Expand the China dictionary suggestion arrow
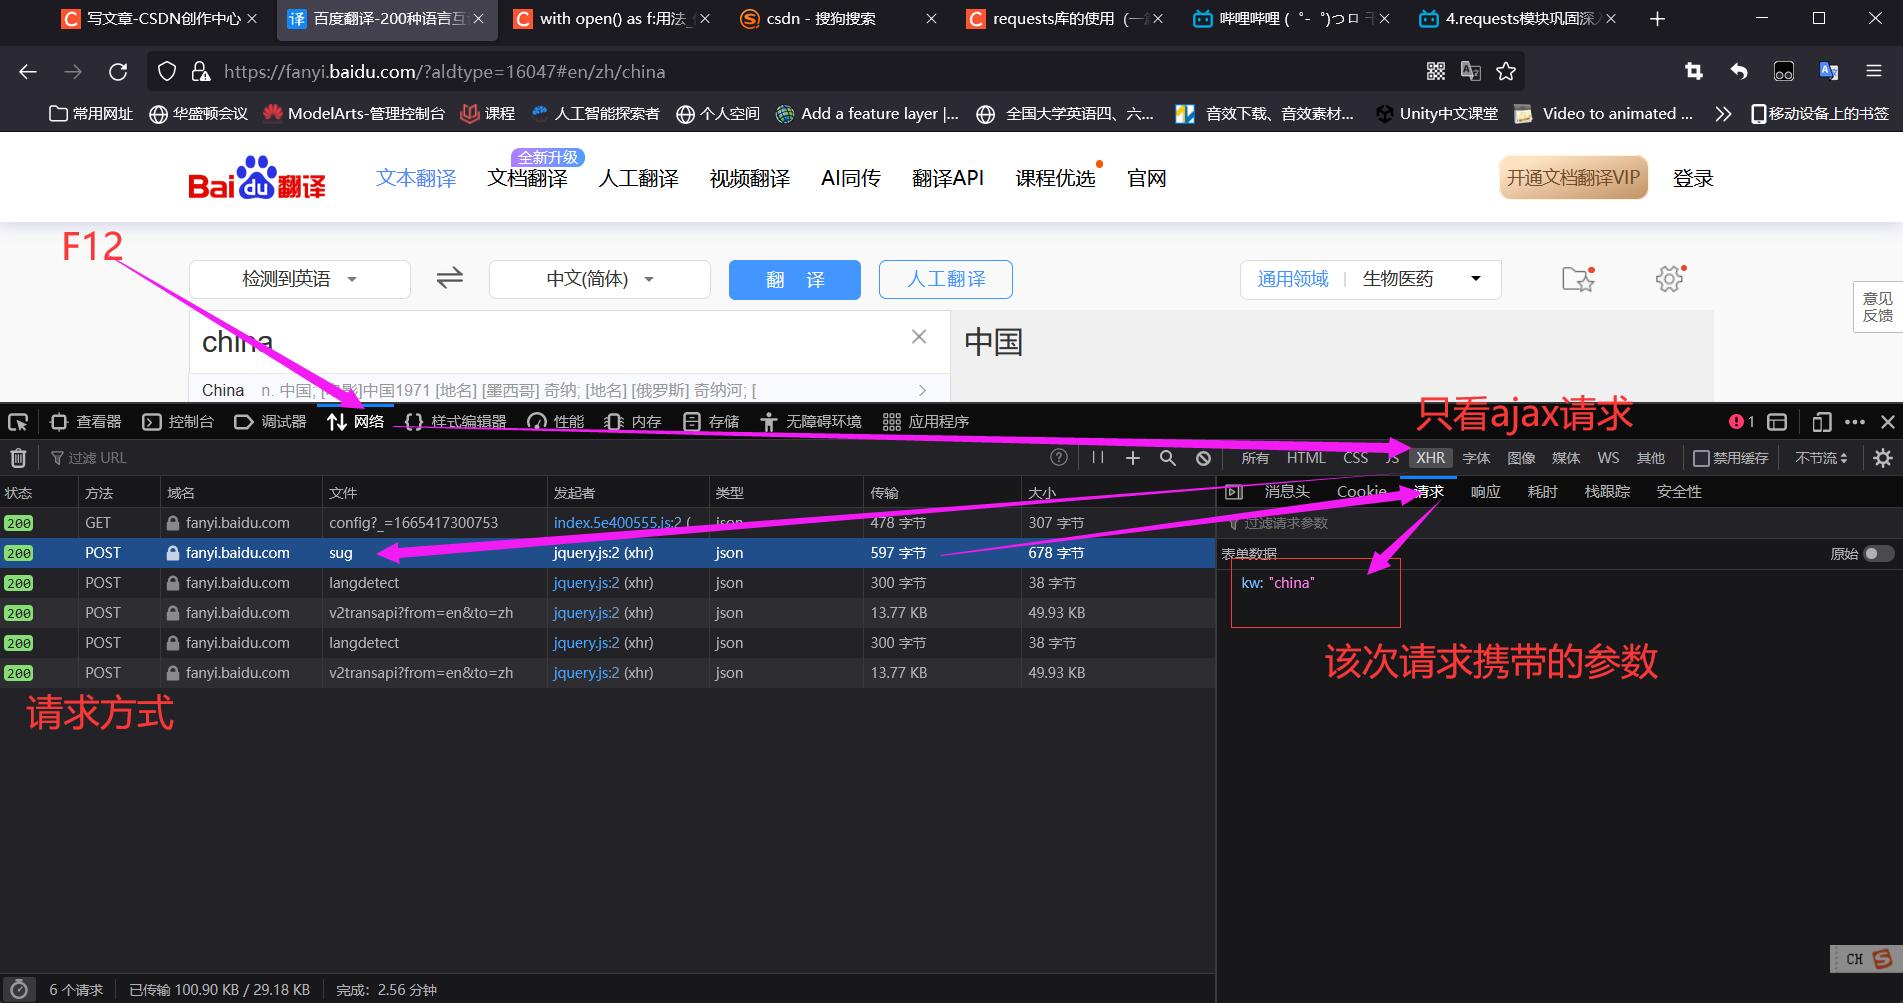 922,390
